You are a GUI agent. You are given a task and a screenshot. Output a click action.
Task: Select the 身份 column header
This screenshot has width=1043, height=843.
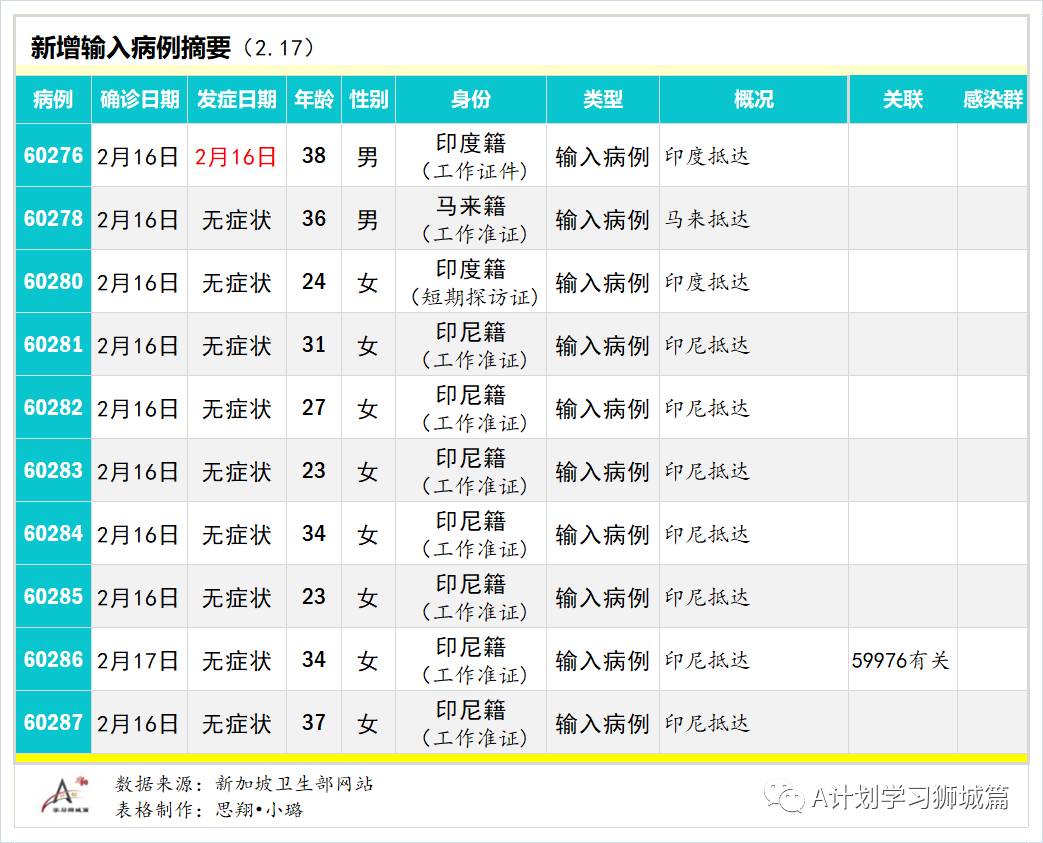point(470,99)
